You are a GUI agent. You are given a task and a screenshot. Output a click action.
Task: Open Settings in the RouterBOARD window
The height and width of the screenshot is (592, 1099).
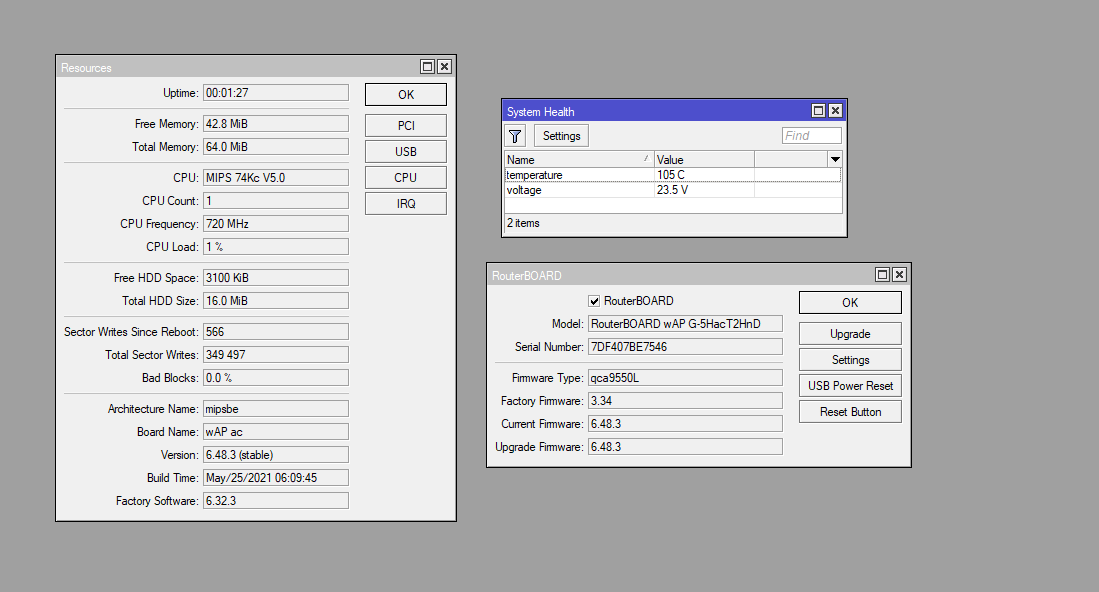click(x=850, y=359)
